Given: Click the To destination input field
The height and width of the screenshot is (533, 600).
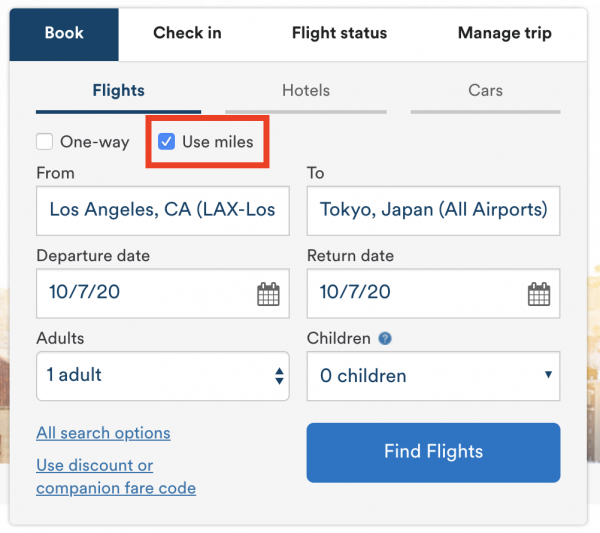Looking at the screenshot, I should tap(433, 210).
